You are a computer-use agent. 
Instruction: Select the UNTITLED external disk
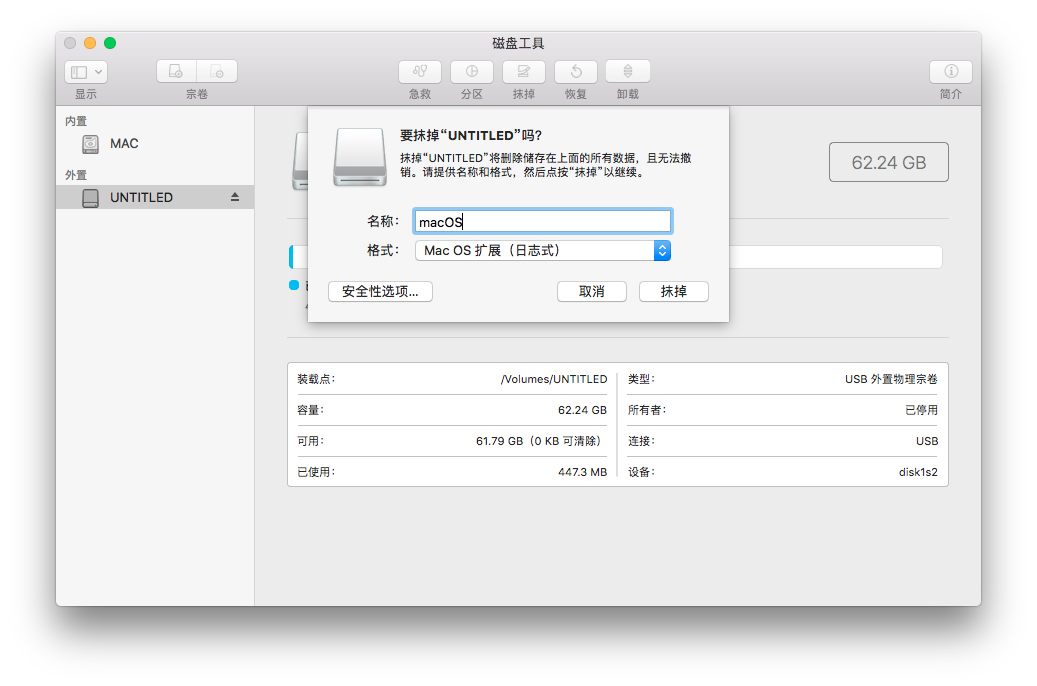click(x=155, y=197)
